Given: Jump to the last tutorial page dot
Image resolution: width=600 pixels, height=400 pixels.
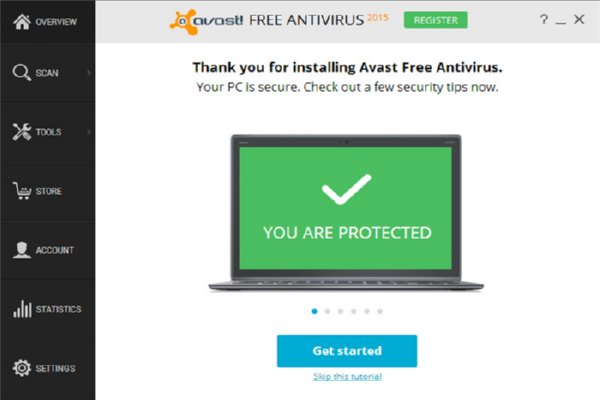Looking at the screenshot, I should (380, 311).
